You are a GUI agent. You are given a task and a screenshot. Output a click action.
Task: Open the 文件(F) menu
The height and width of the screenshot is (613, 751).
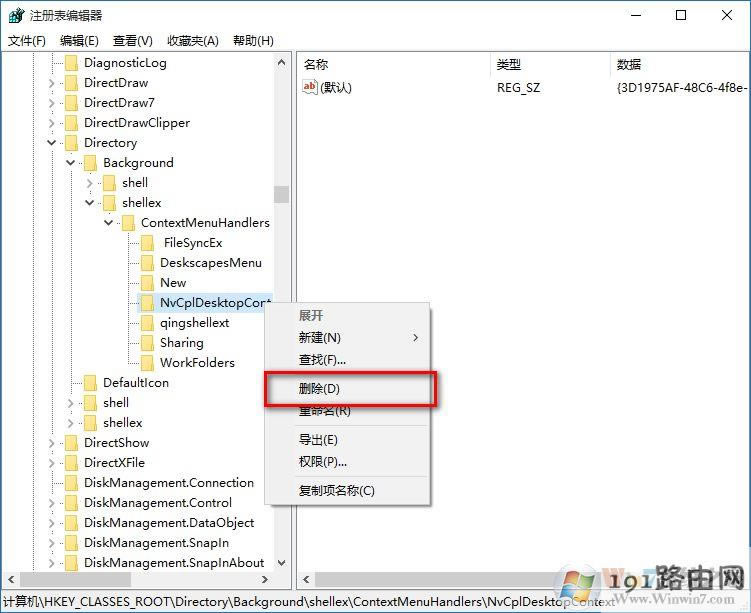pos(27,41)
